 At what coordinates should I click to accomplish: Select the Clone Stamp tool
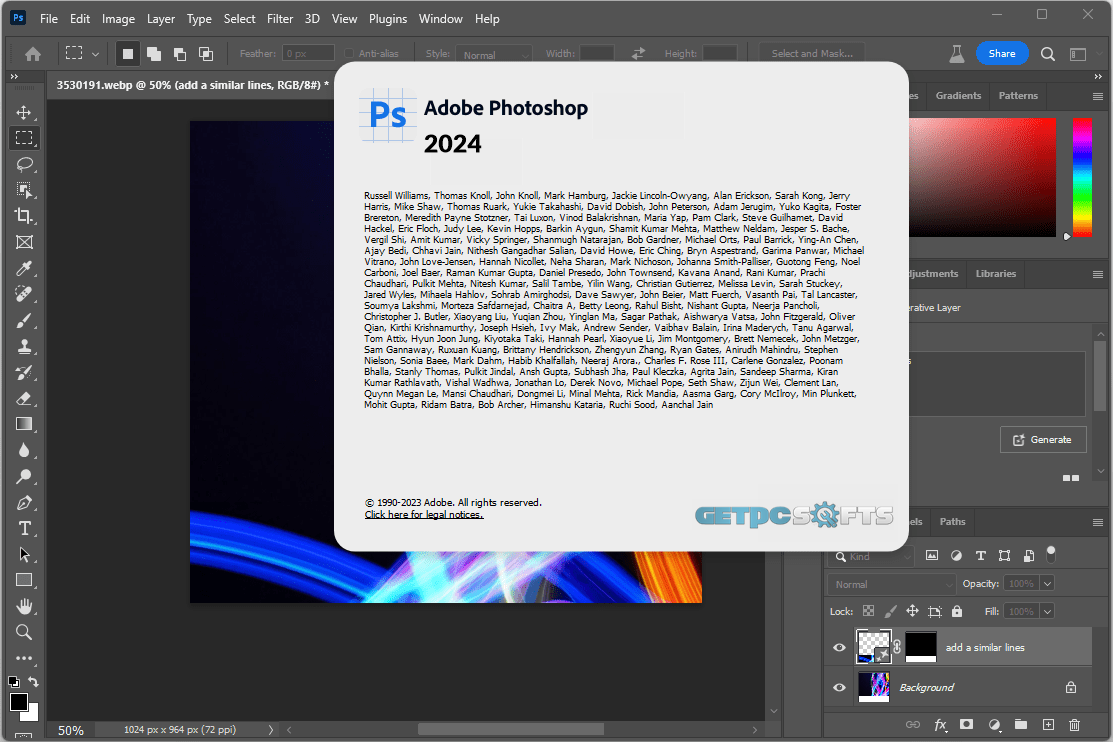[24, 347]
